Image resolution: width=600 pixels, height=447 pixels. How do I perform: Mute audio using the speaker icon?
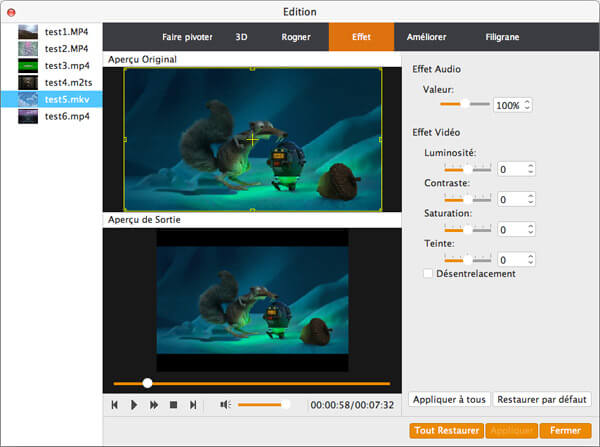225,405
